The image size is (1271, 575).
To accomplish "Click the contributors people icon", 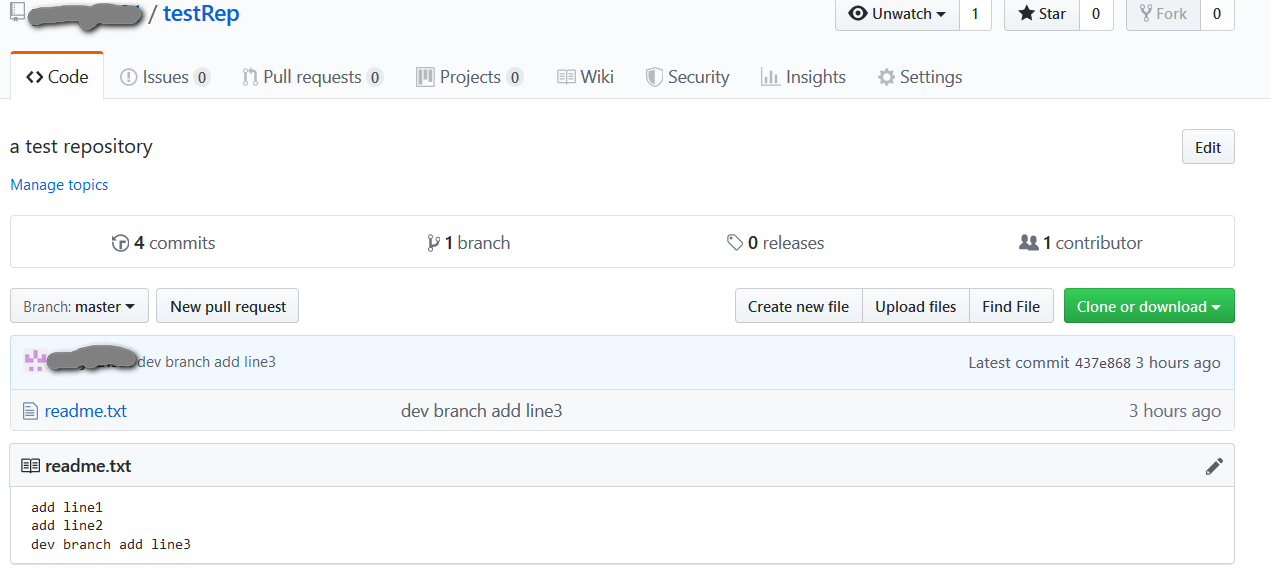I will pyautogui.click(x=1028, y=243).
